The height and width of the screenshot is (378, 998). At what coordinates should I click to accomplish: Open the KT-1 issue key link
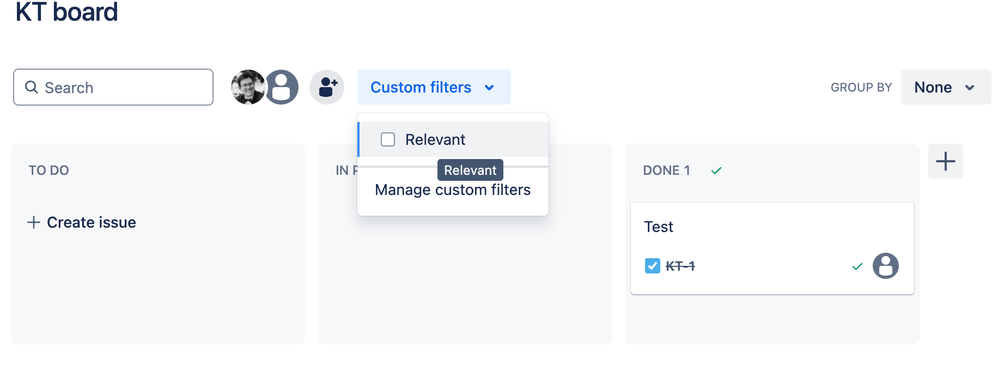(680, 266)
